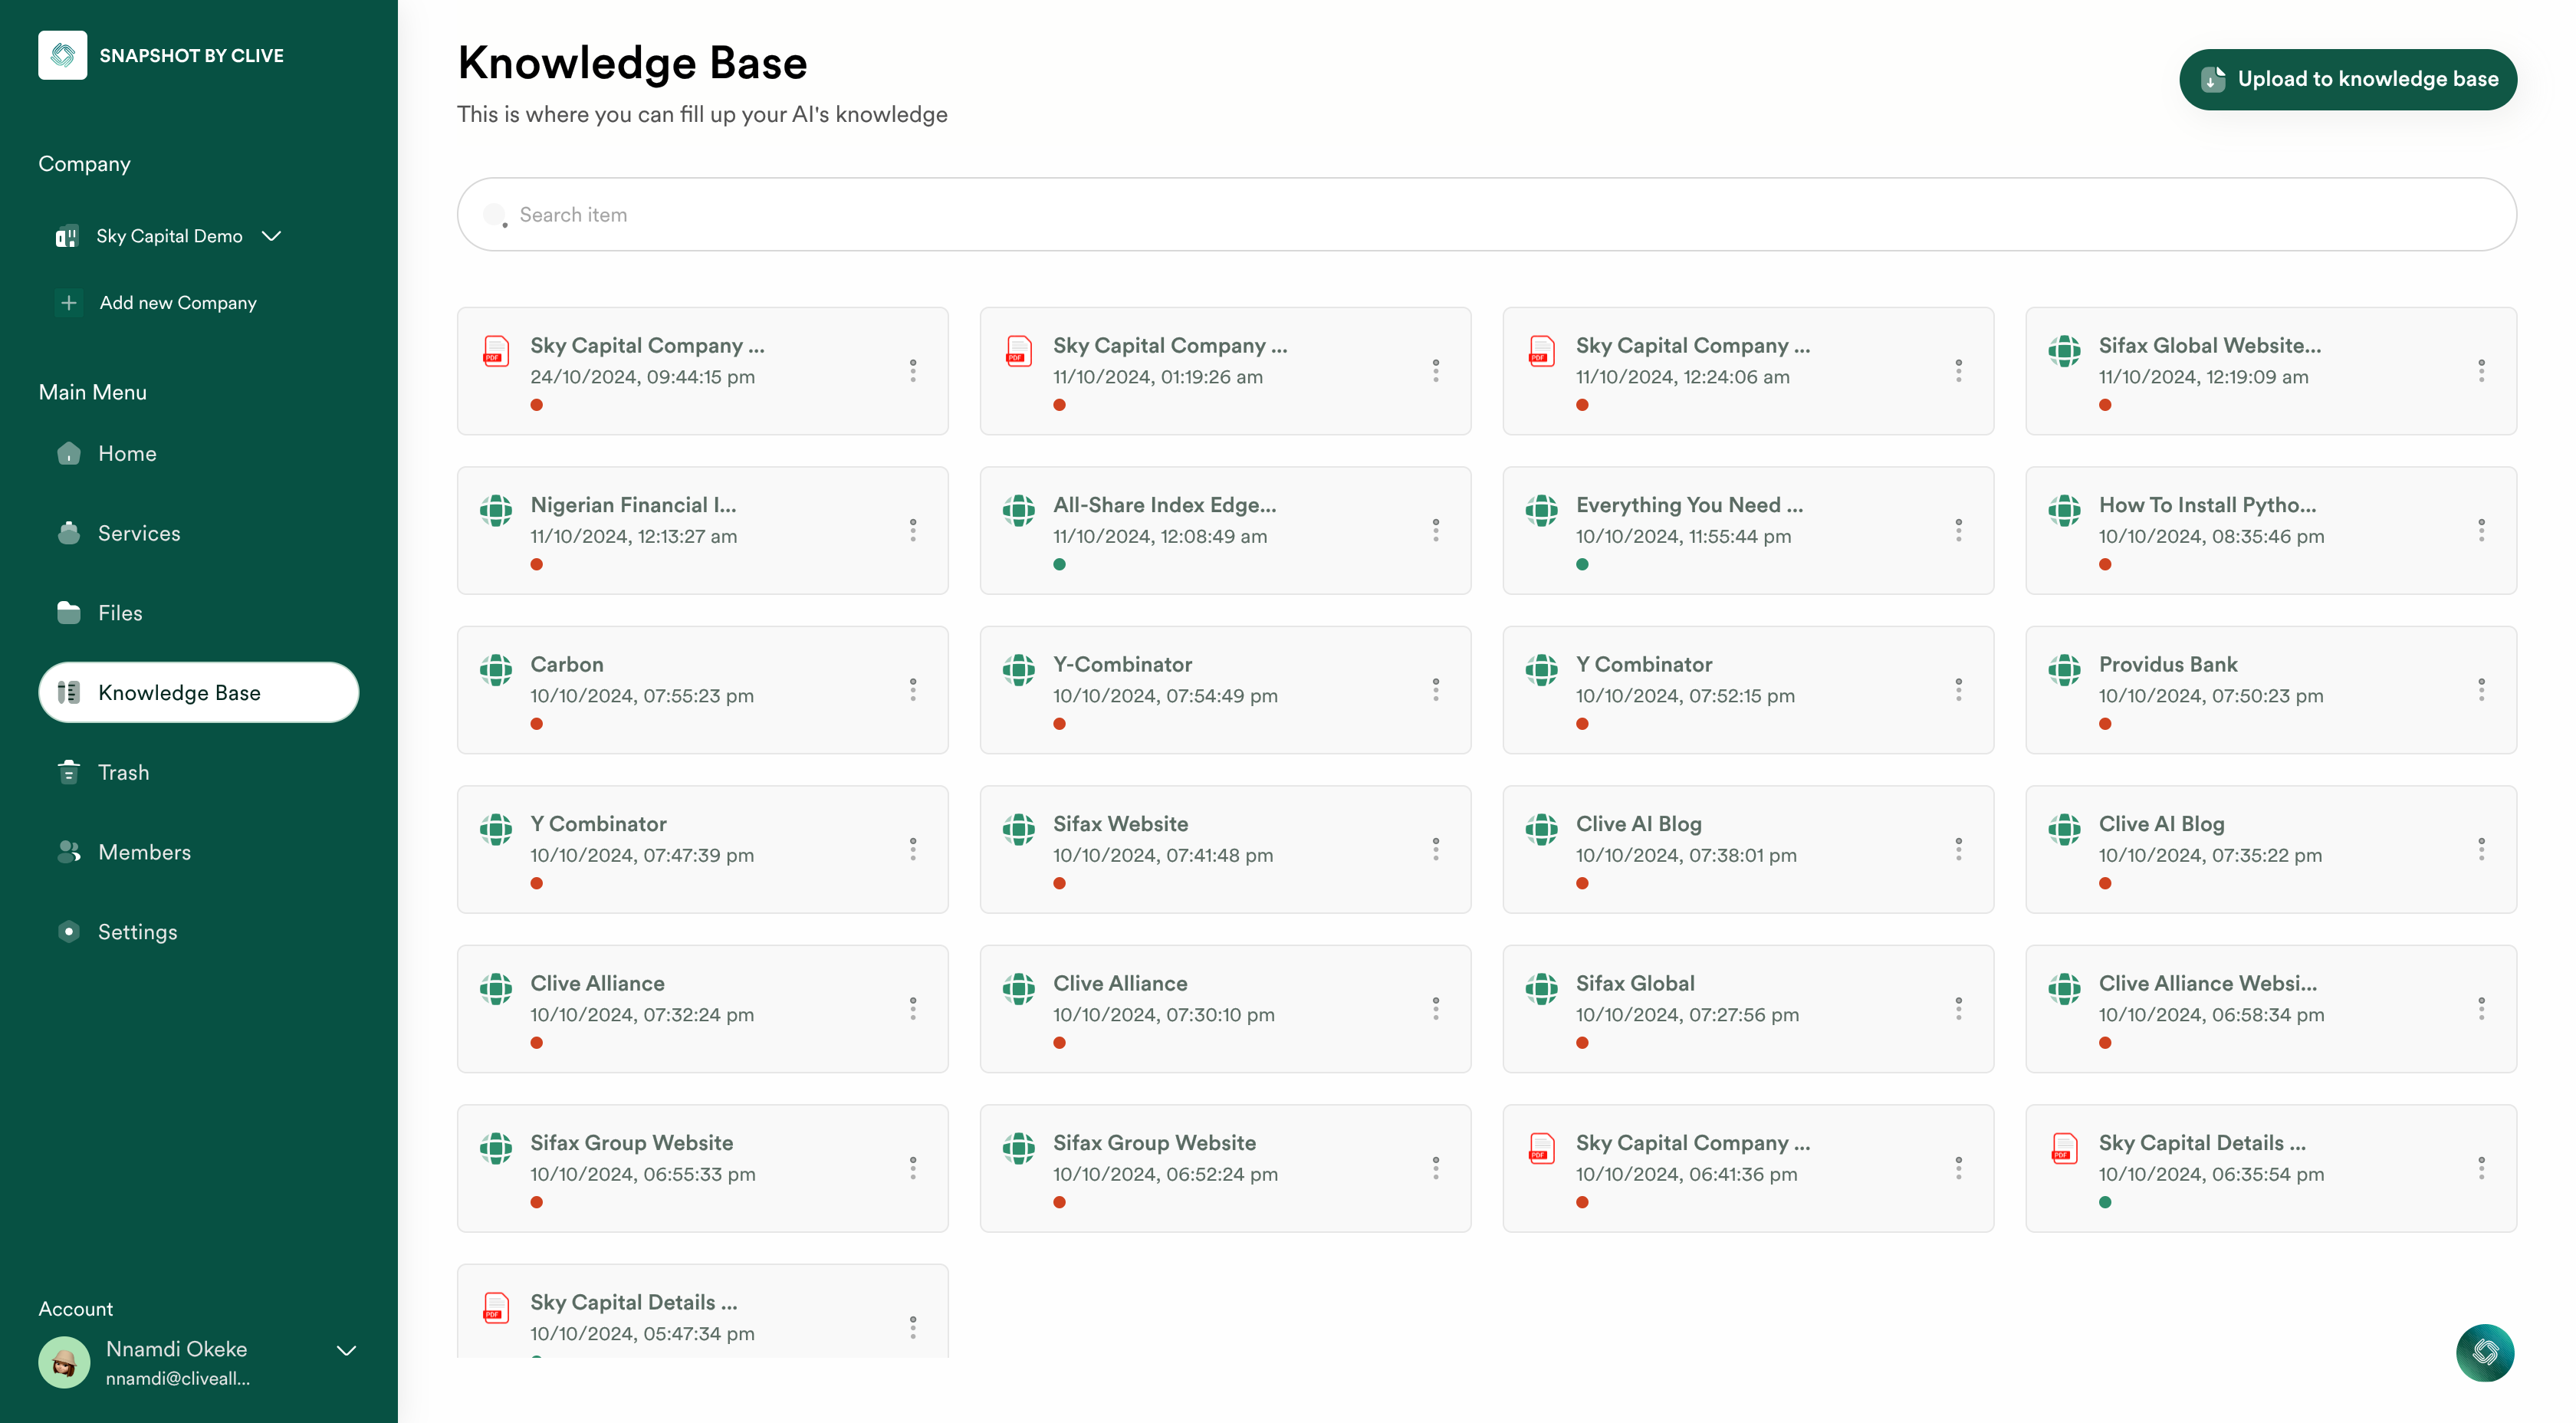Image resolution: width=2576 pixels, height=1423 pixels.
Task: Click the three-dot menu on Sifax Website item
Action: 1437,848
